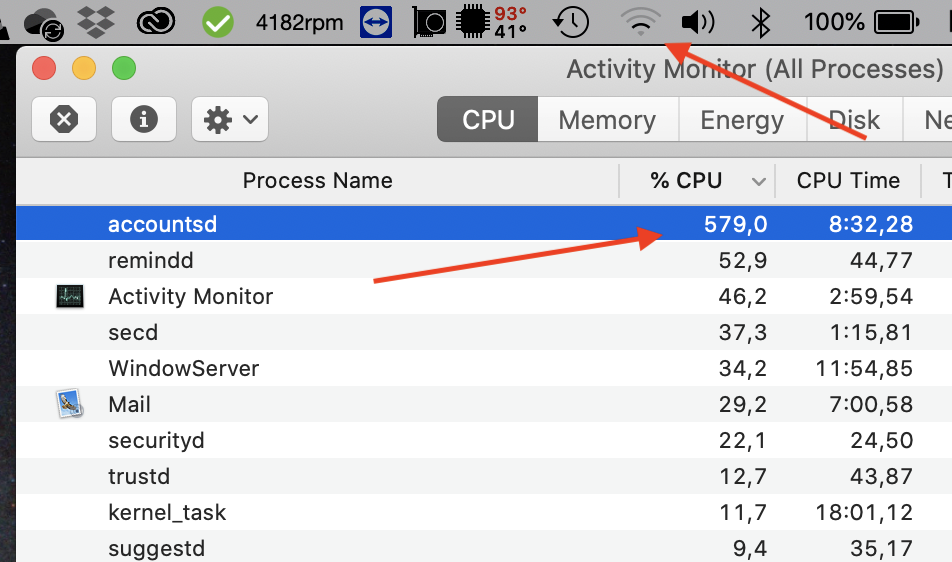The width and height of the screenshot is (952, 562).
Task: Select the CPU tab
Action: (x=488, y=120)
